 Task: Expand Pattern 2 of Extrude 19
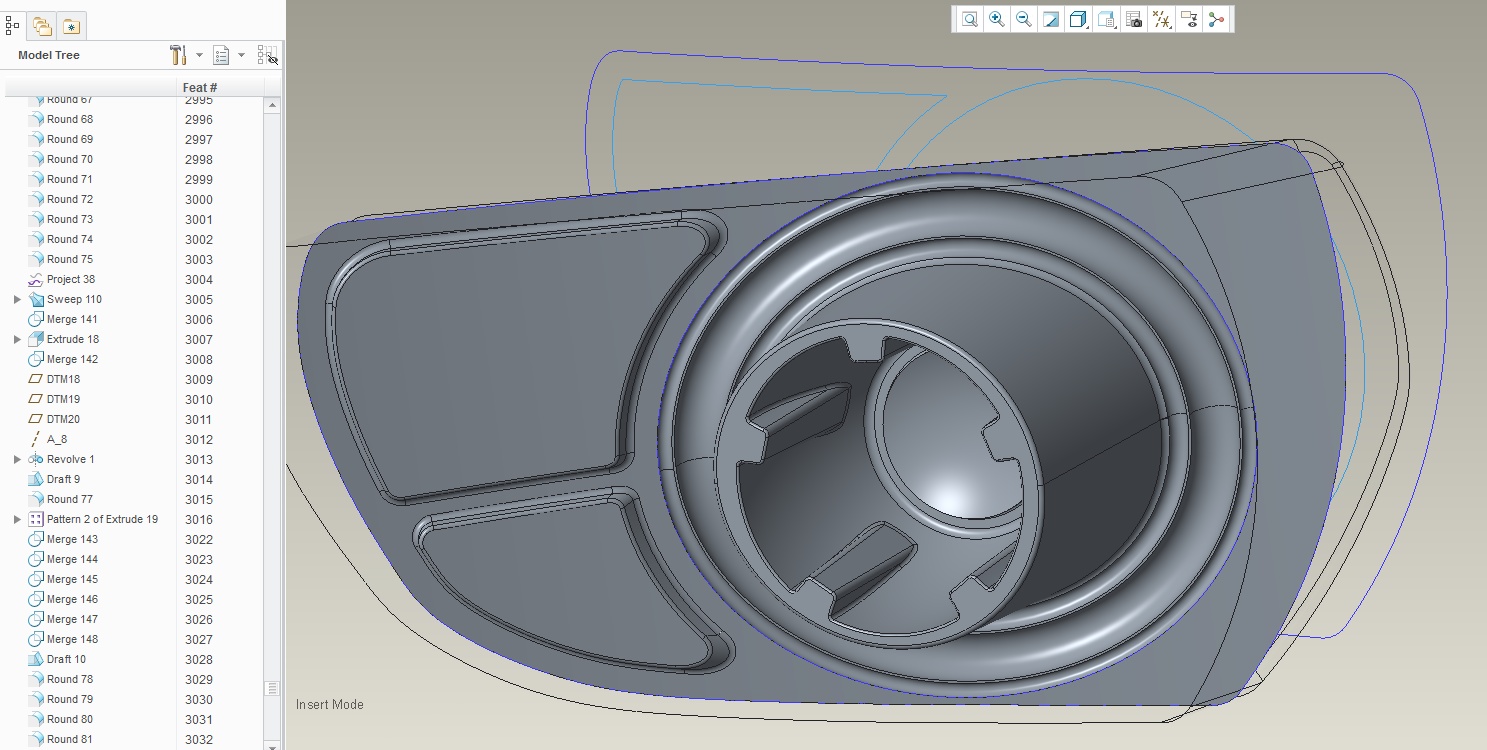pyautogui.click(x=17, y=519)
